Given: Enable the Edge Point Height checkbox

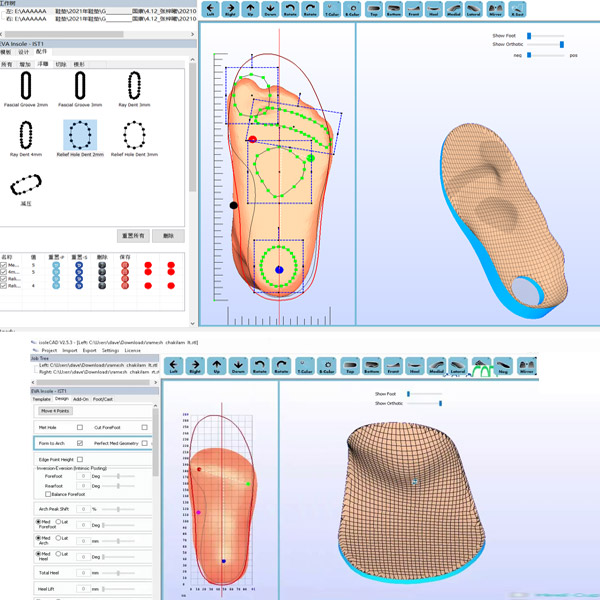Looking at the screenshot, I should [80, 459].
